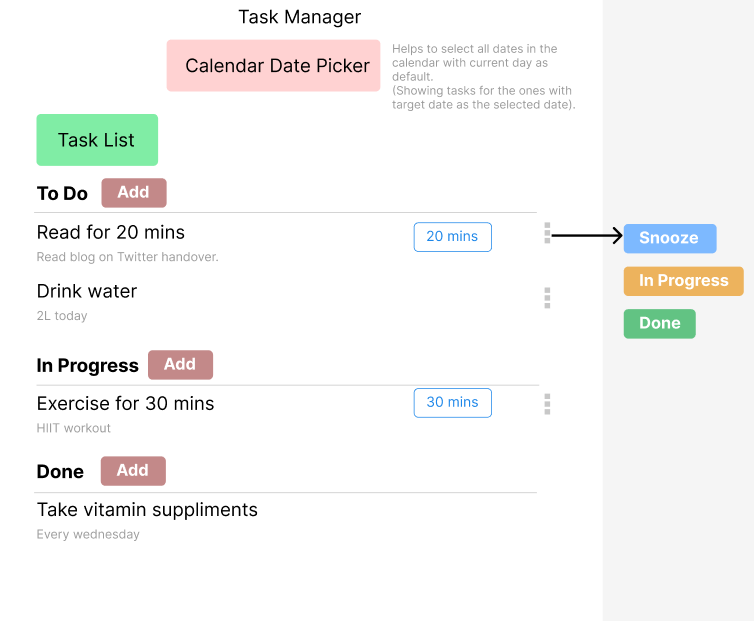754x621 pixels.
Task: Mark task as Done in options
Action: (x=659, y=324)
